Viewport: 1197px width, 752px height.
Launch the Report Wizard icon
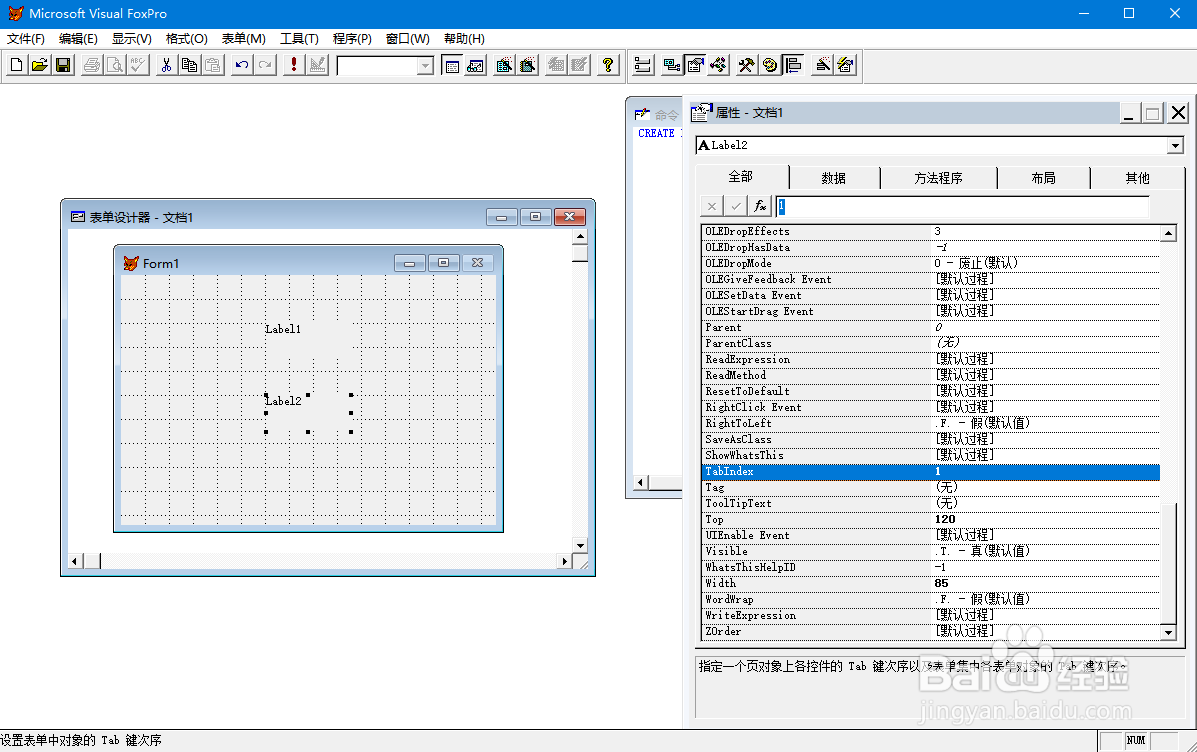click(528, 65)
